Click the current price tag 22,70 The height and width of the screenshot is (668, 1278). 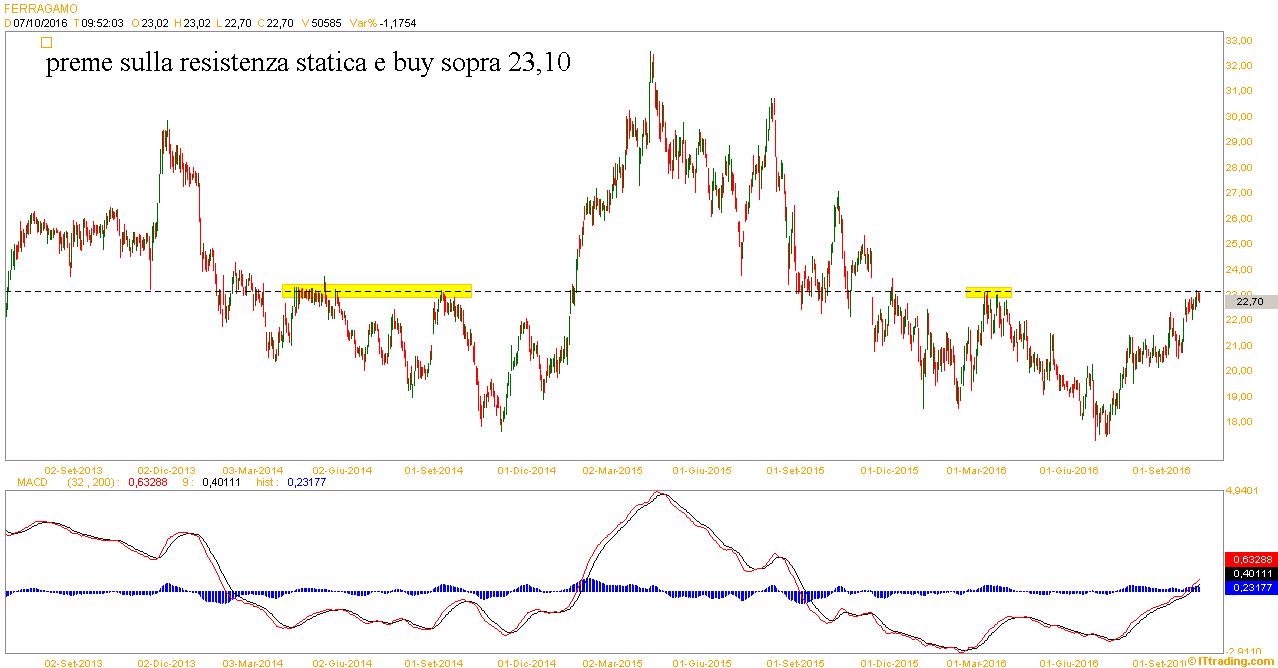(x=1250, y=301)
